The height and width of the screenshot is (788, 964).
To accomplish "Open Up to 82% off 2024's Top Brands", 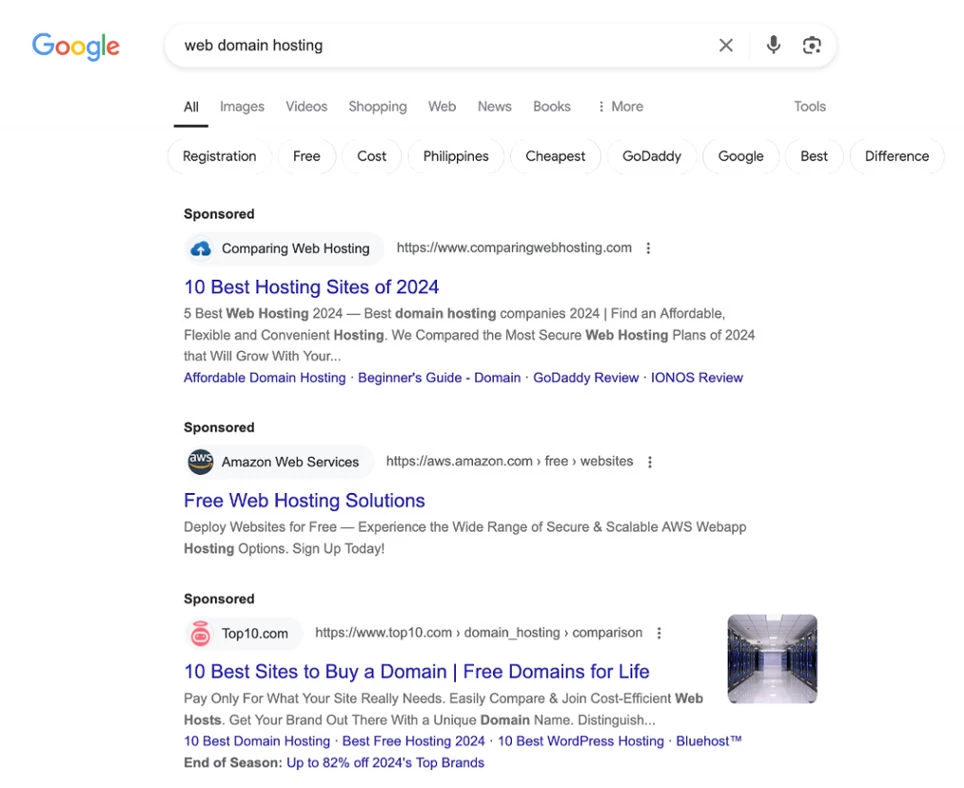I will 385,763.
